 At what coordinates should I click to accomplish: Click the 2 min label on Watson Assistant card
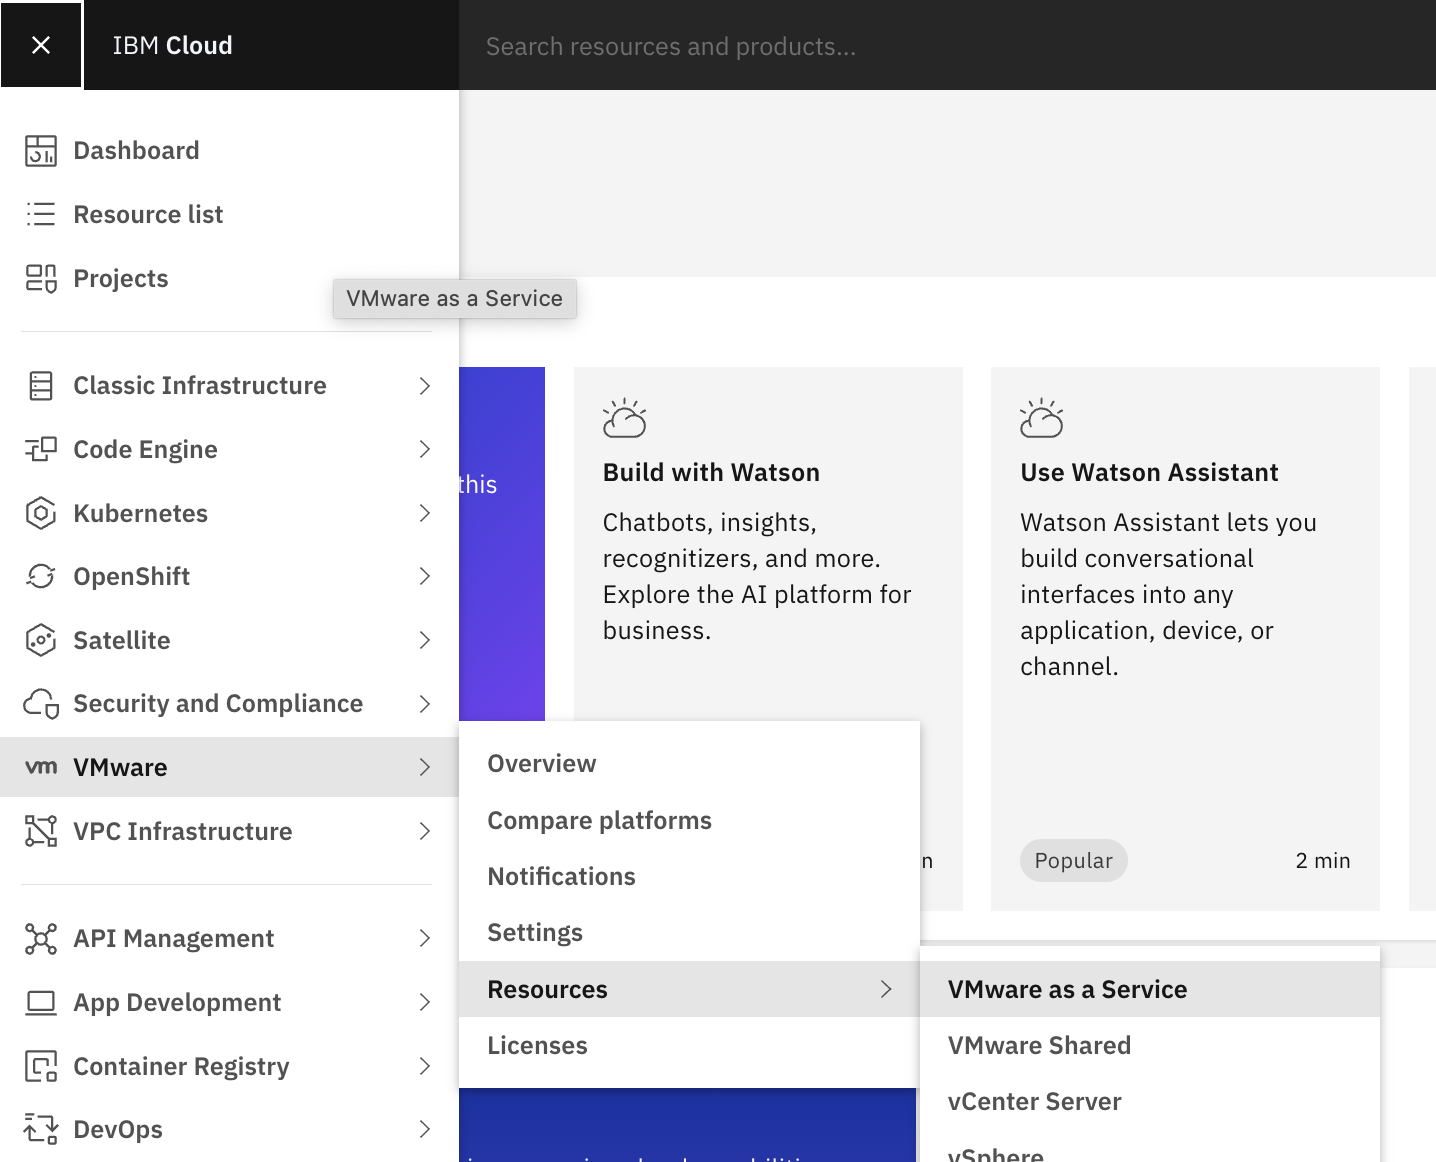point(1323,860)
